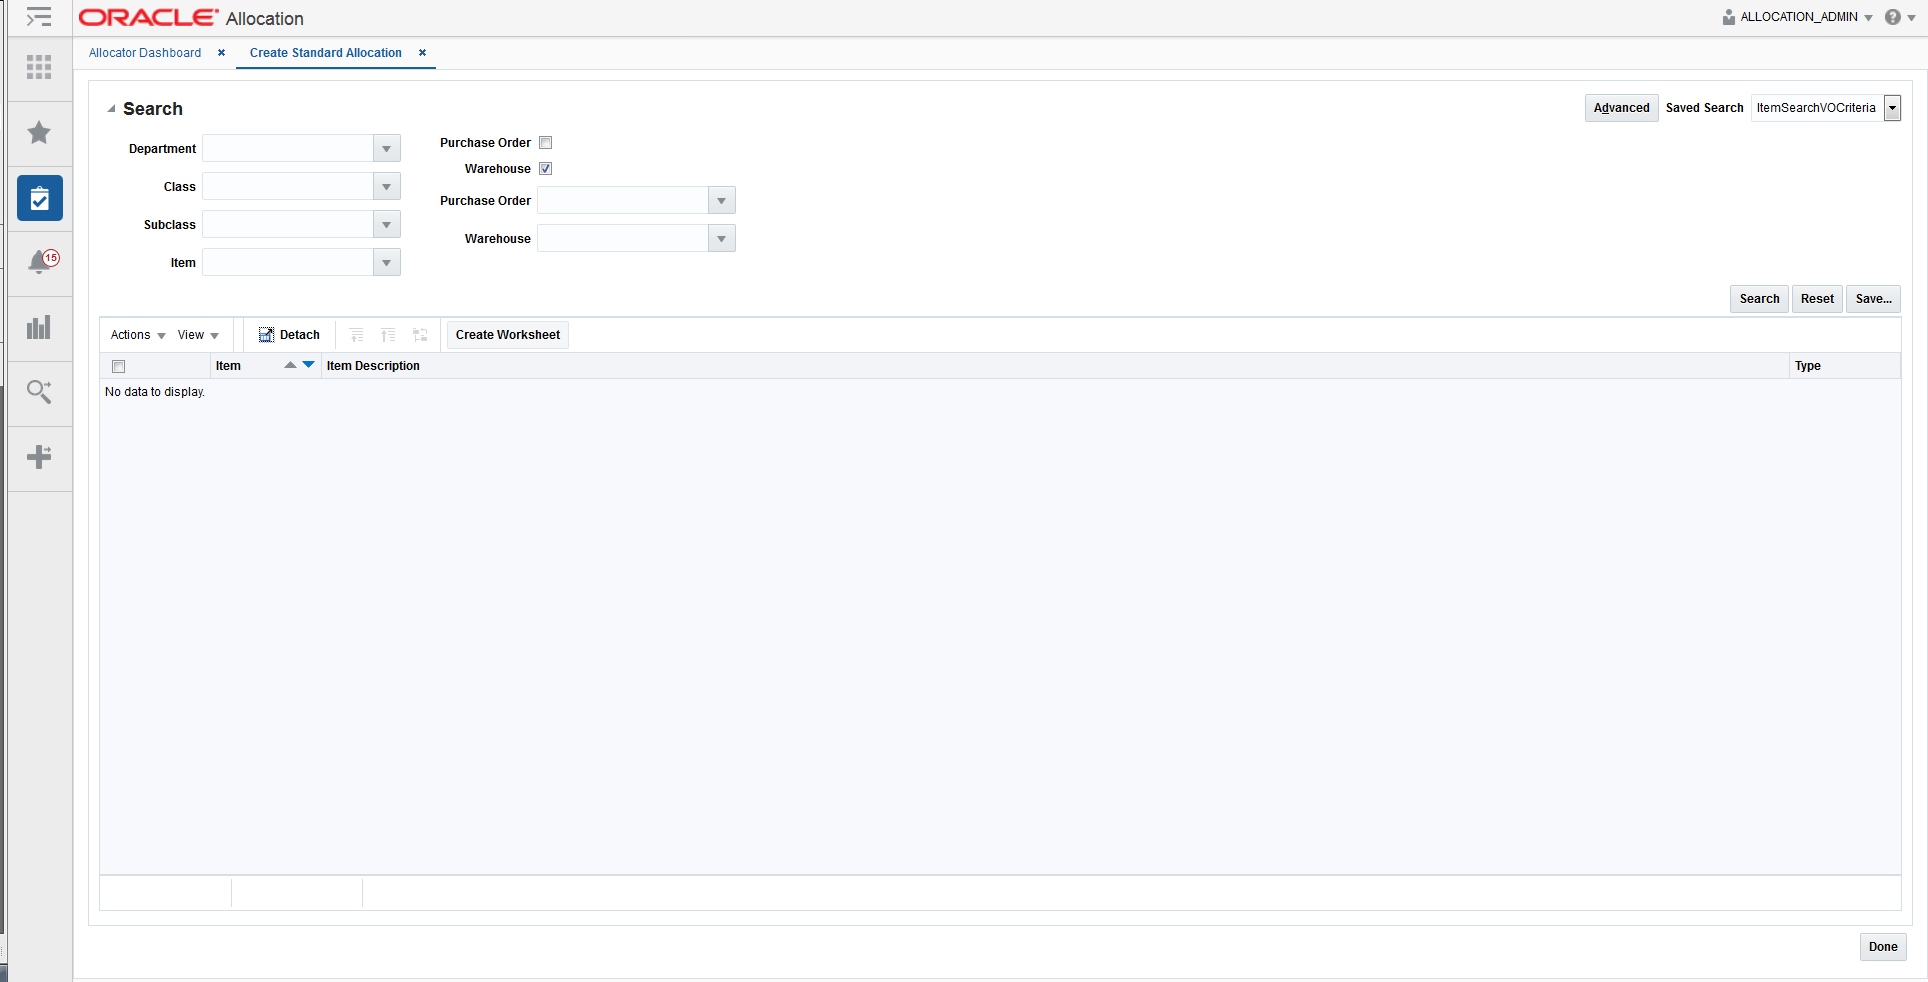Expand the Saved Search ItemSearchVOCriteria dropdown

click(1892, 108)
